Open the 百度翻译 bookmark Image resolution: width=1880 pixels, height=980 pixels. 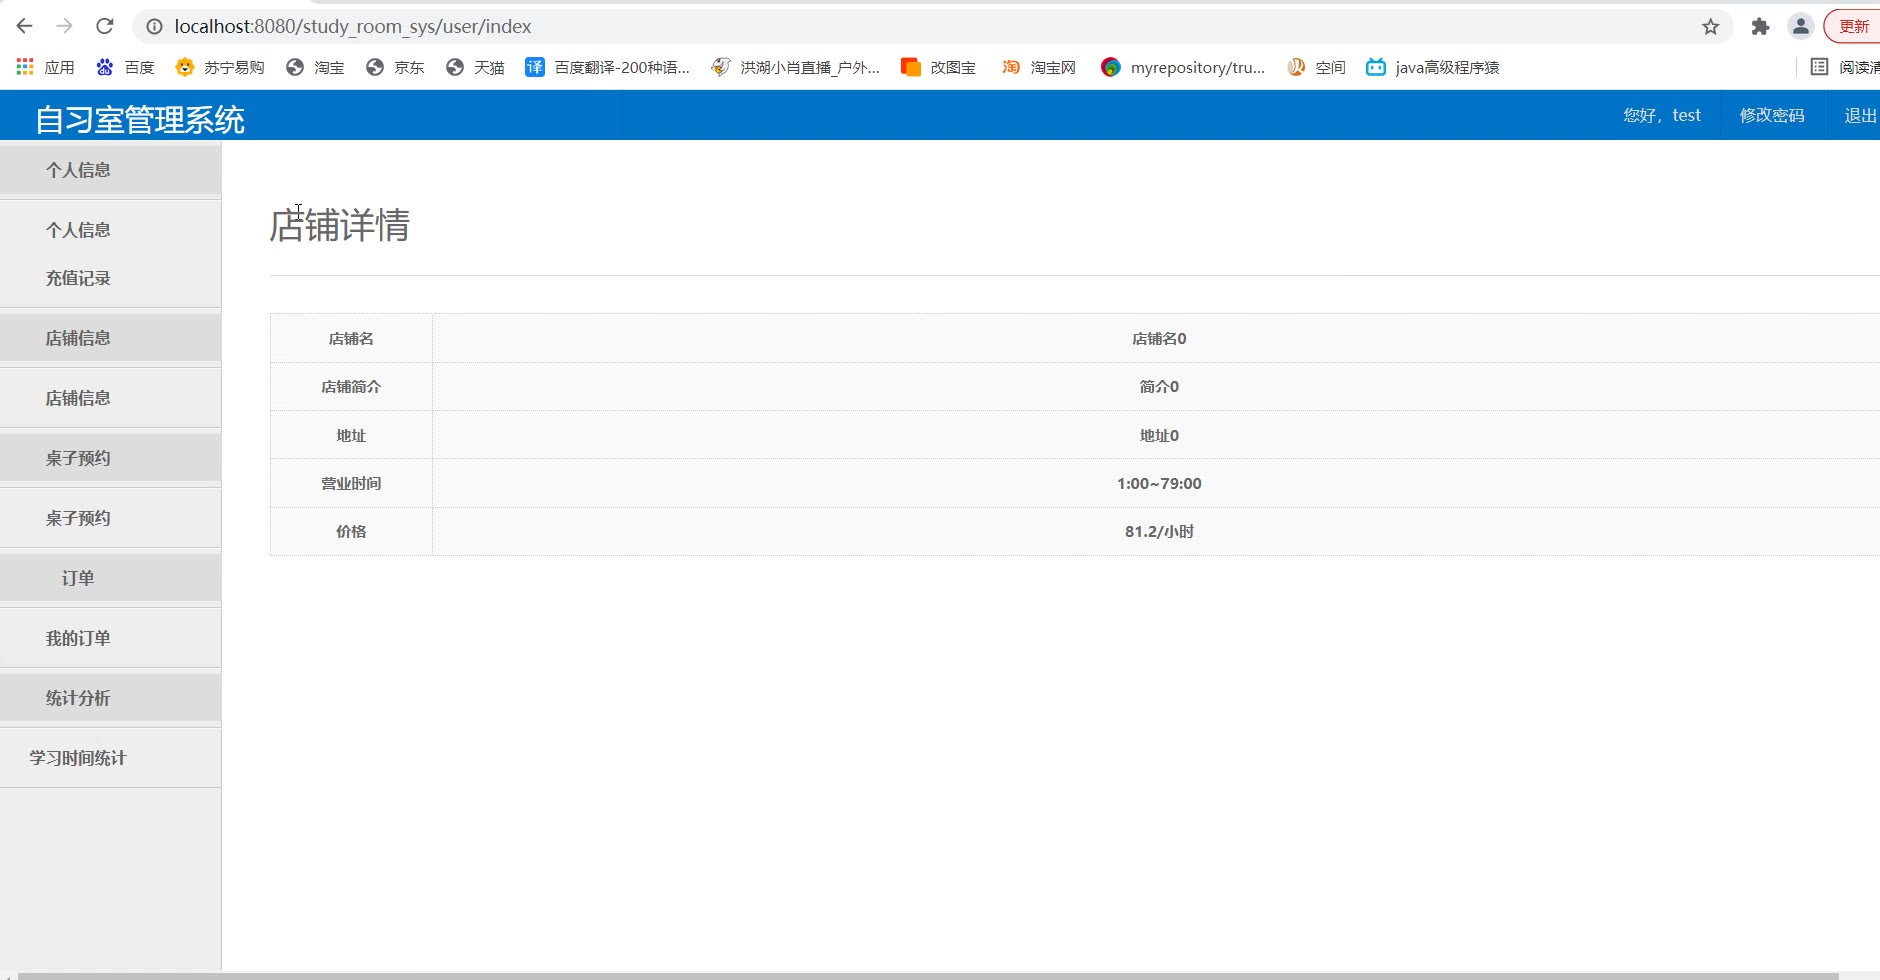[x=608, y=67]
